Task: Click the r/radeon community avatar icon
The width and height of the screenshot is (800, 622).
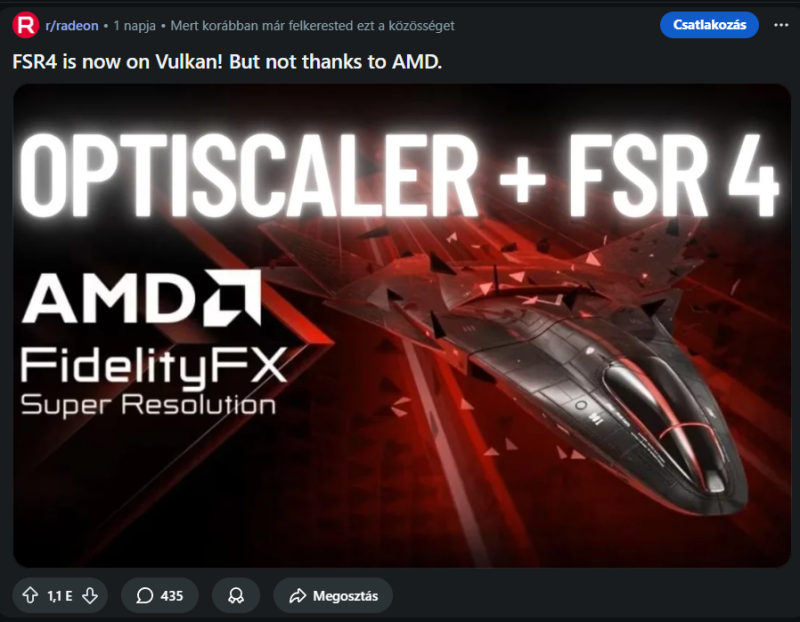Action: point(25,25)
